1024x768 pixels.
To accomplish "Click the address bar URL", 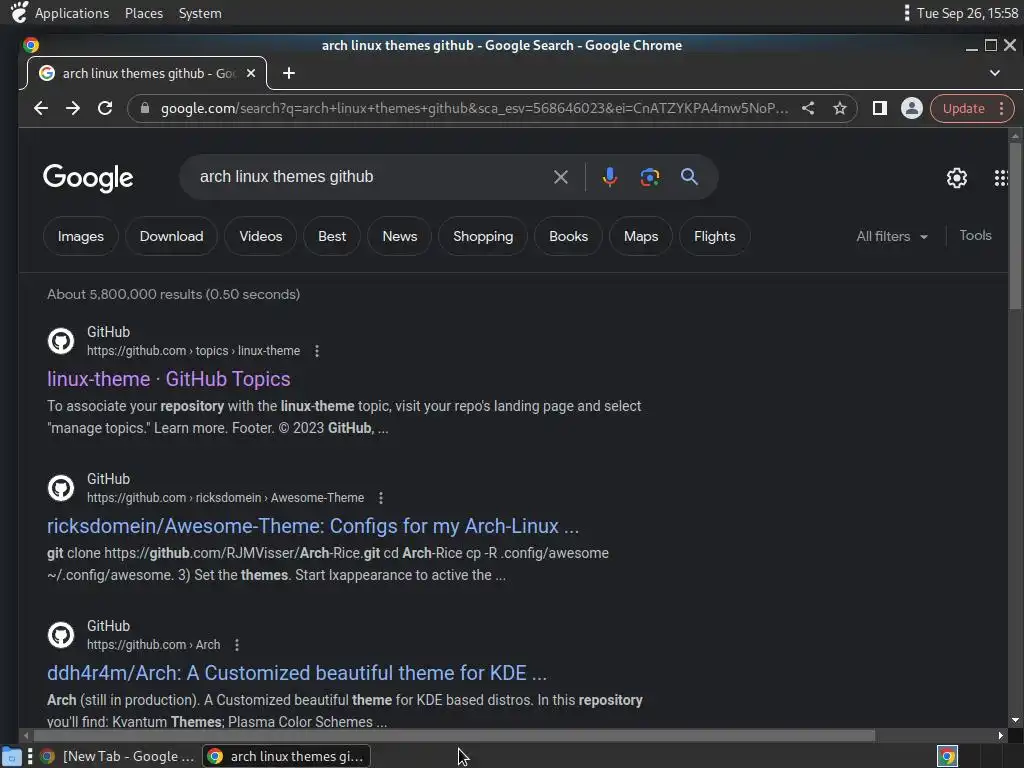I will point(474,108).
